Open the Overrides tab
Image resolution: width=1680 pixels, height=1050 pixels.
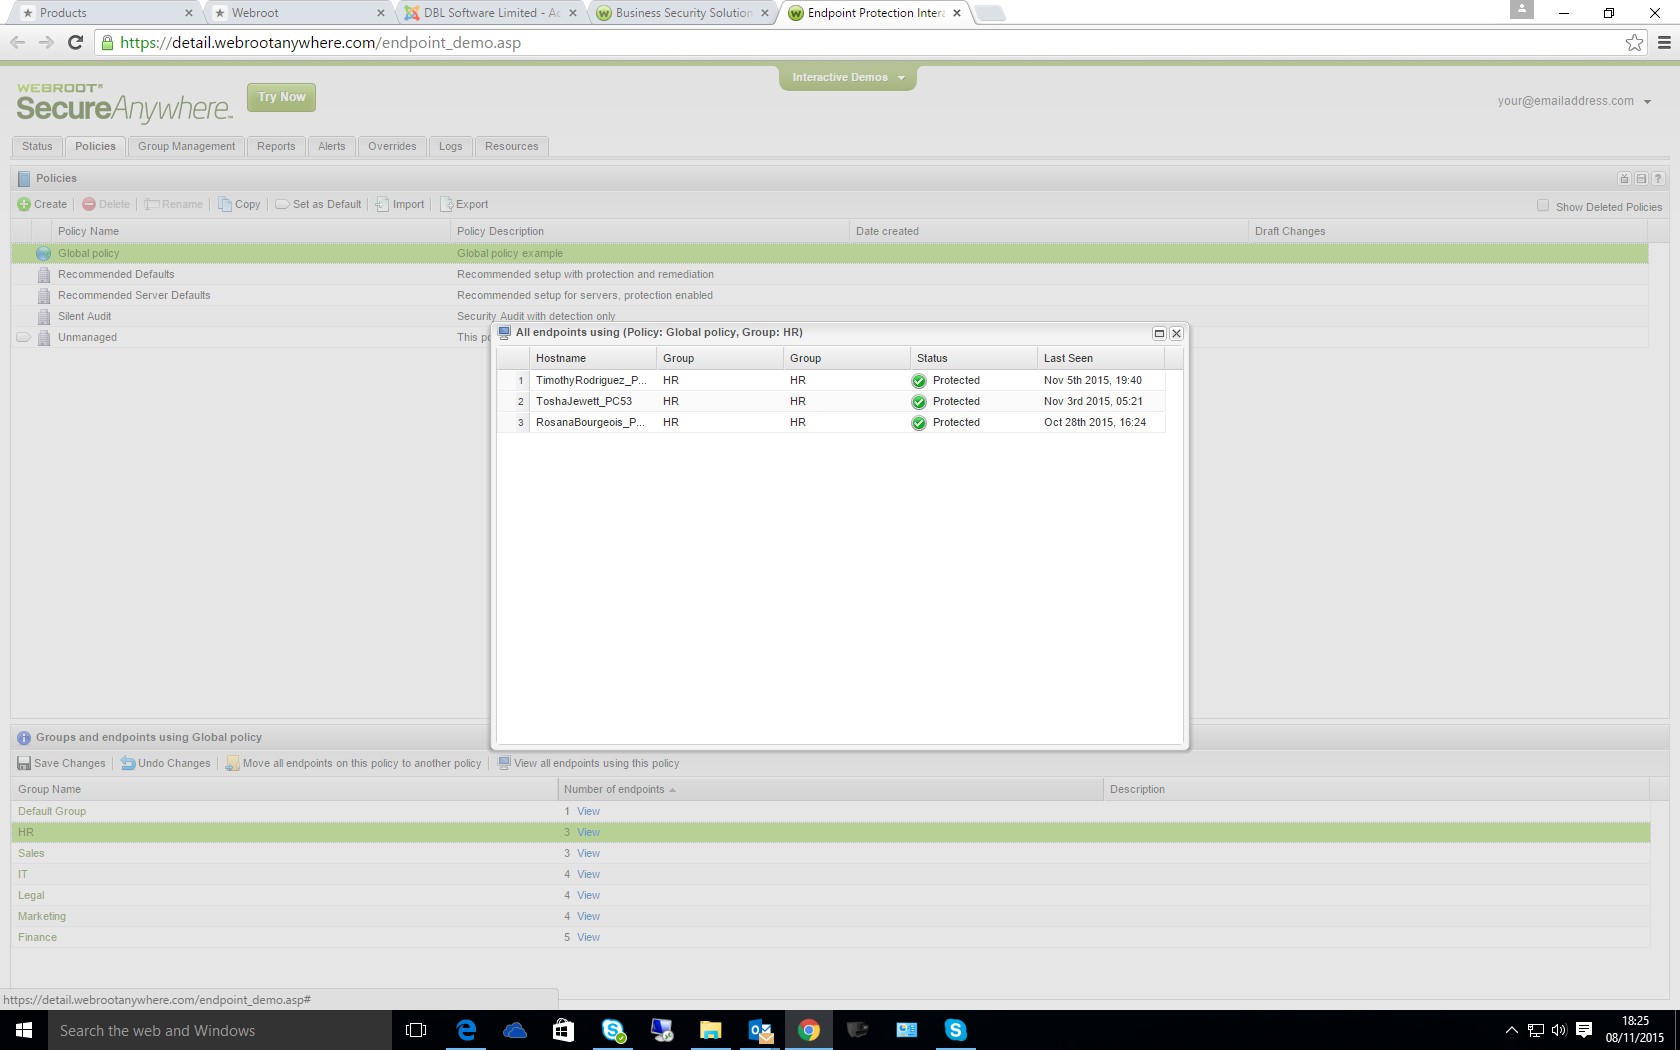392,147
